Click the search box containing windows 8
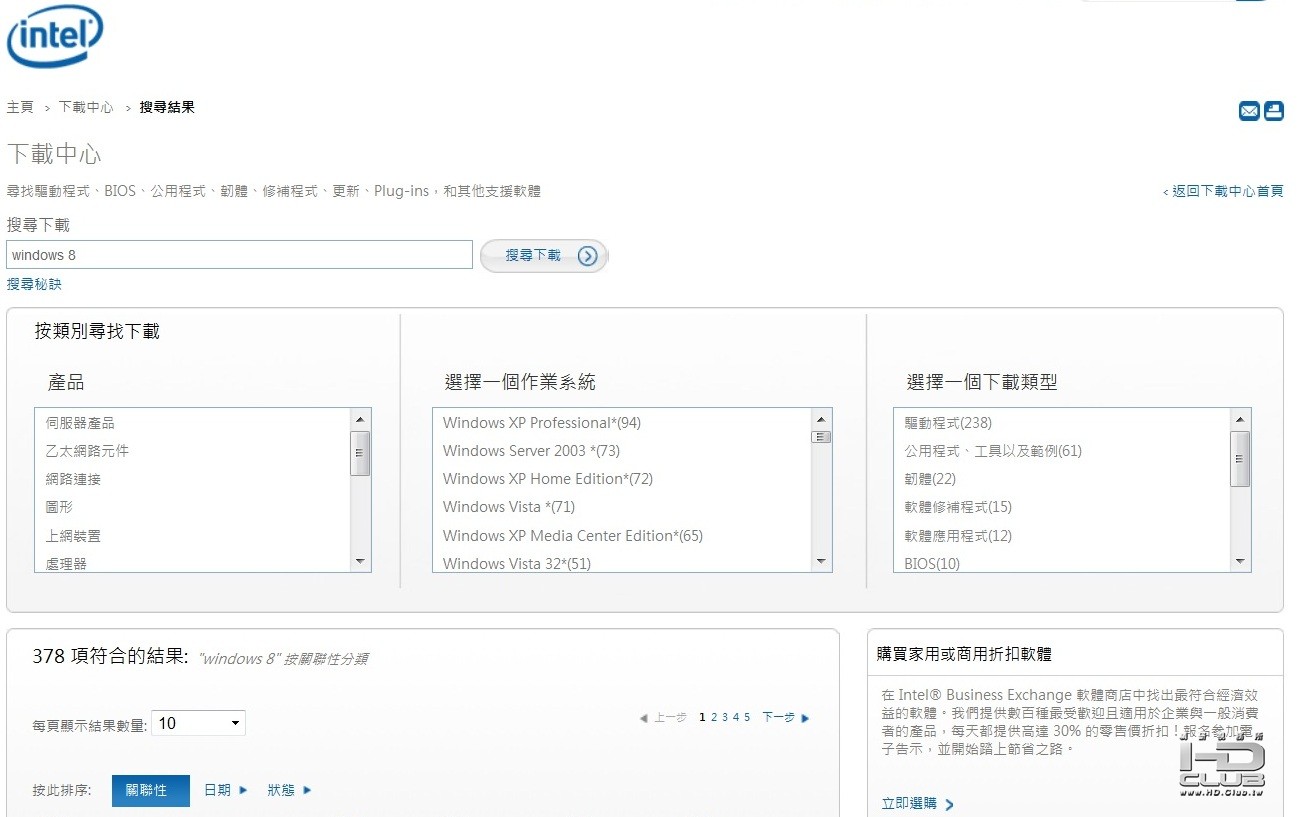This screenshot has width=1316, height=817. pyautogui.click(x=240, y=255)
